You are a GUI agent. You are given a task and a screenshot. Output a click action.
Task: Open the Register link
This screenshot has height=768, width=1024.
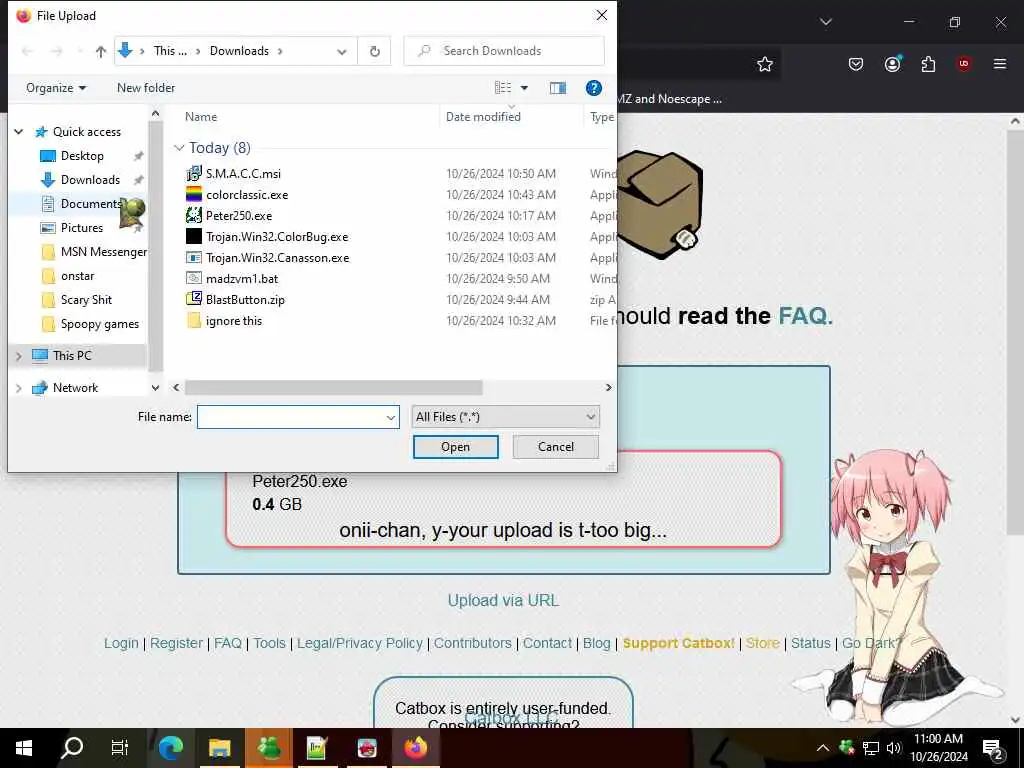[176, 643]
